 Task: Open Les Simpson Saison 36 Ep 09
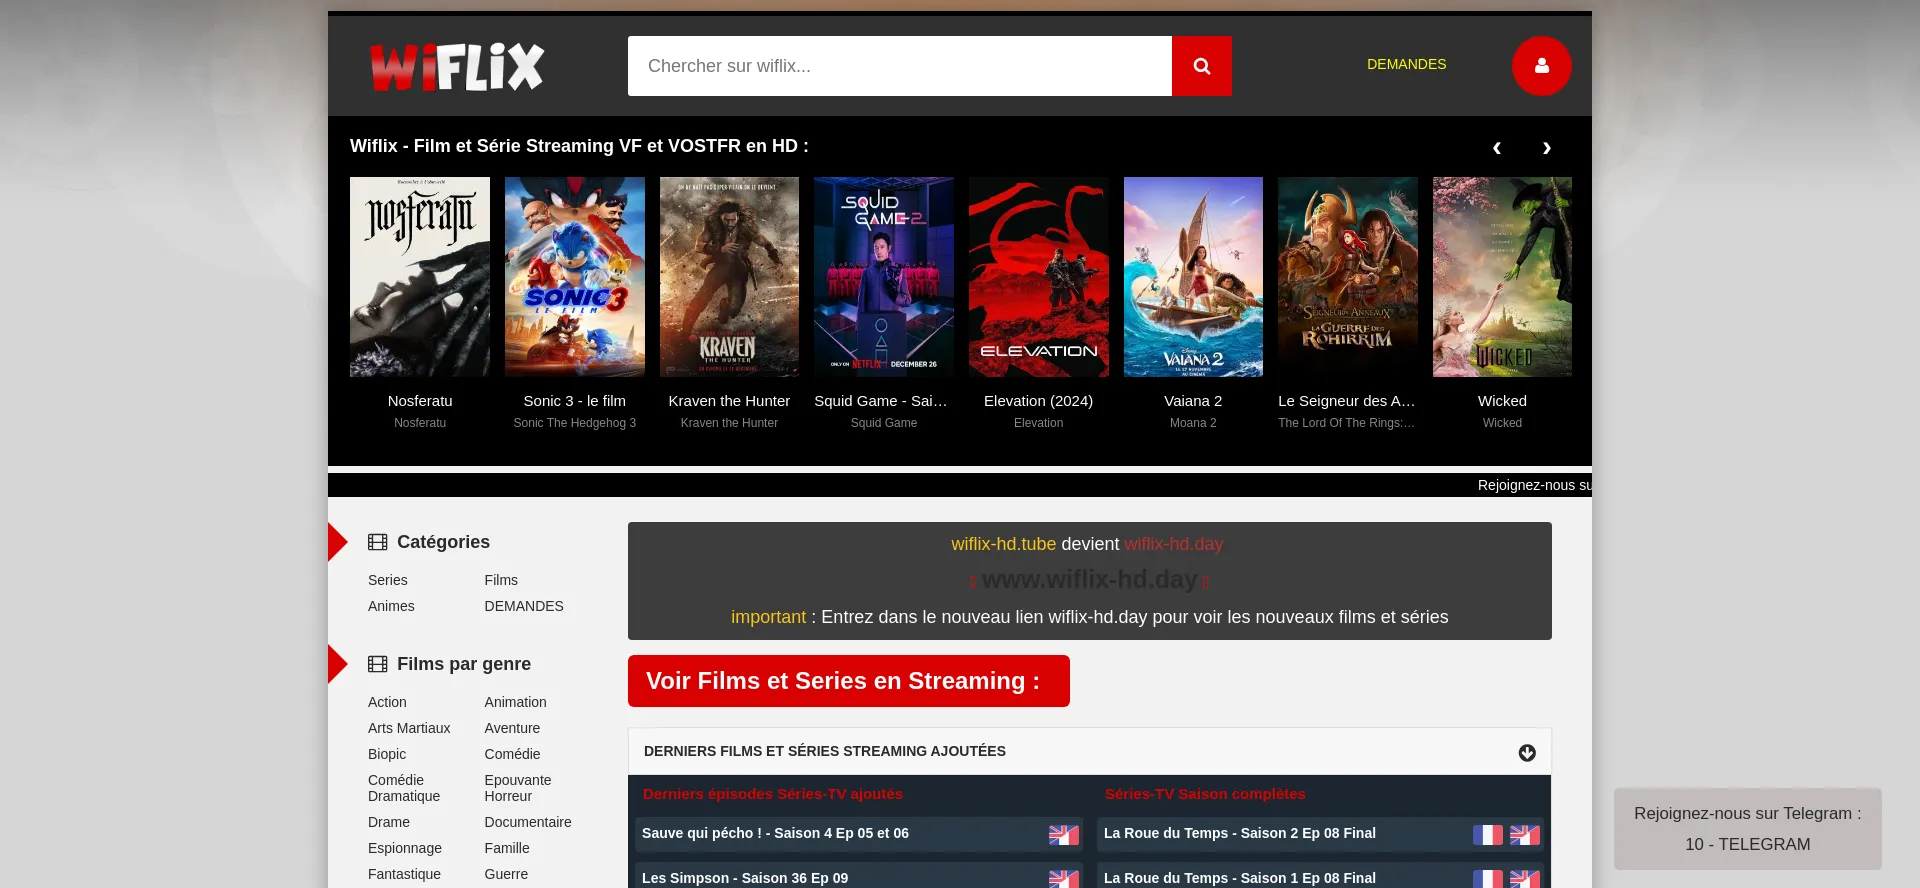(x=745, y=878)
